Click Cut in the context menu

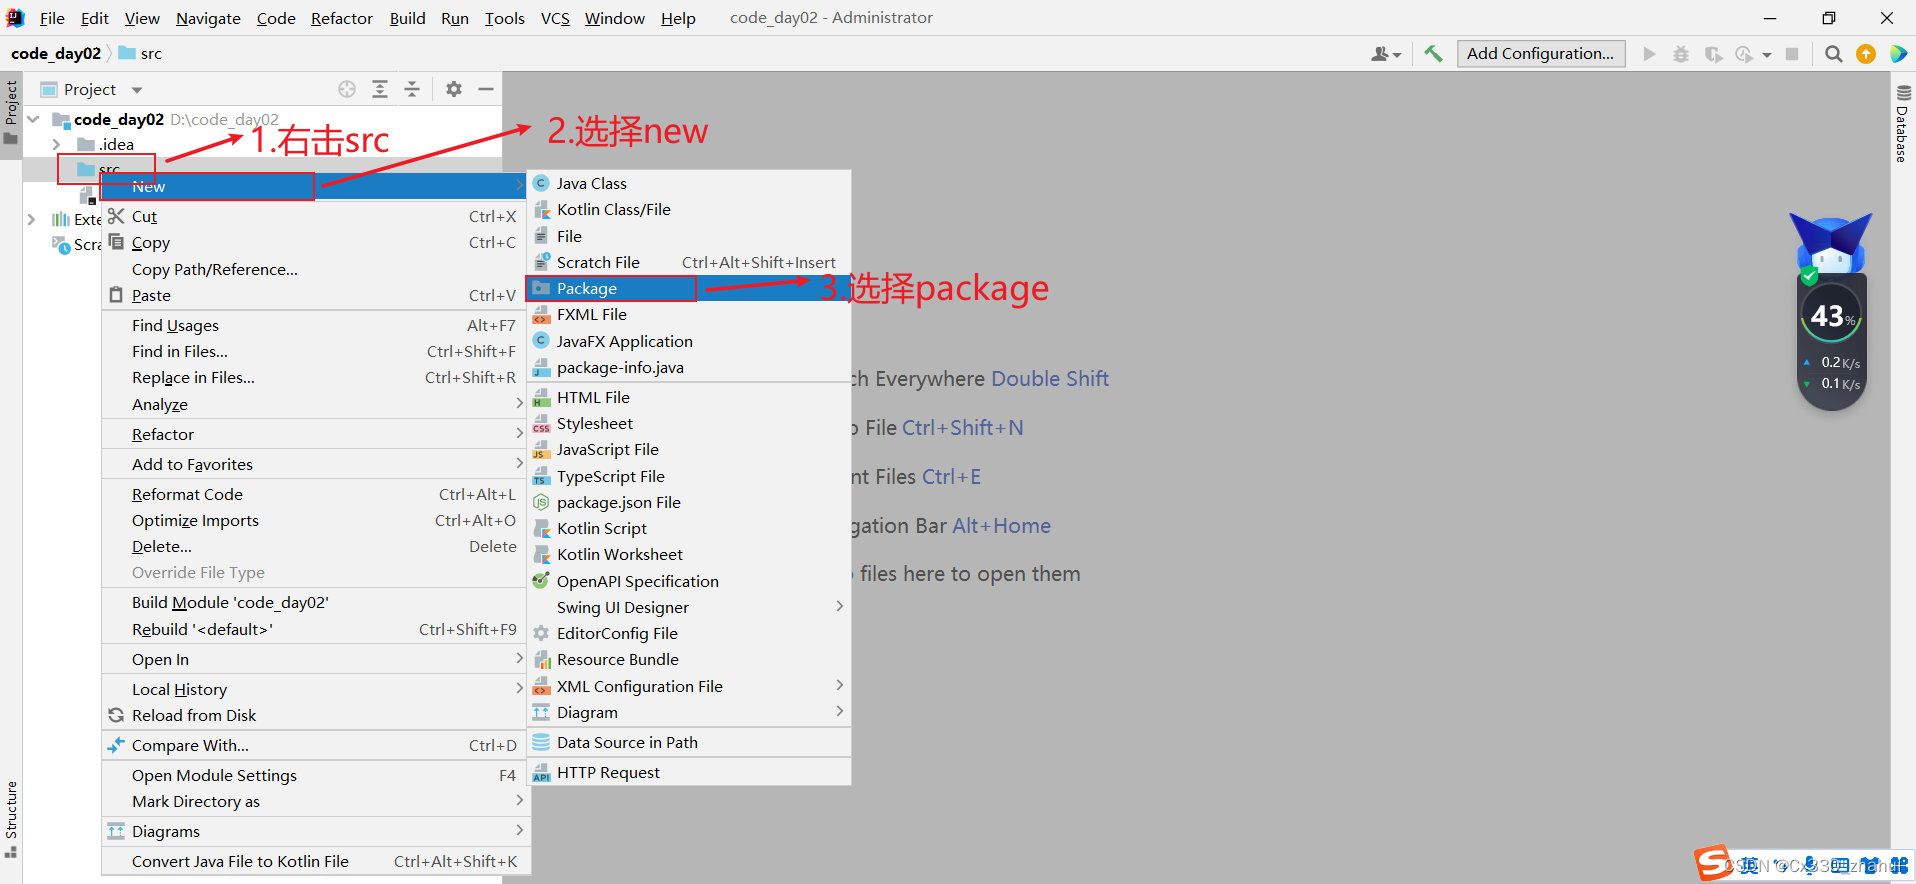tap(315, 216)
